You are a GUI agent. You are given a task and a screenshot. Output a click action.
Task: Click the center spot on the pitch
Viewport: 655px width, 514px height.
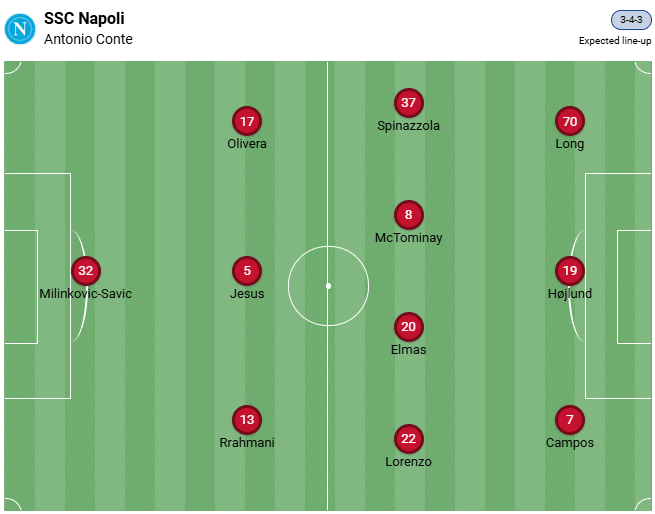click(328, 286)
